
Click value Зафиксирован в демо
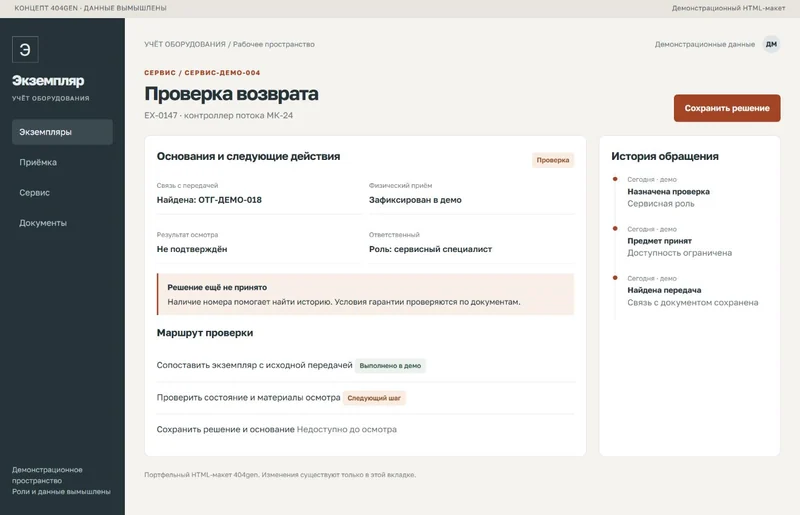[x=415, y=200]
